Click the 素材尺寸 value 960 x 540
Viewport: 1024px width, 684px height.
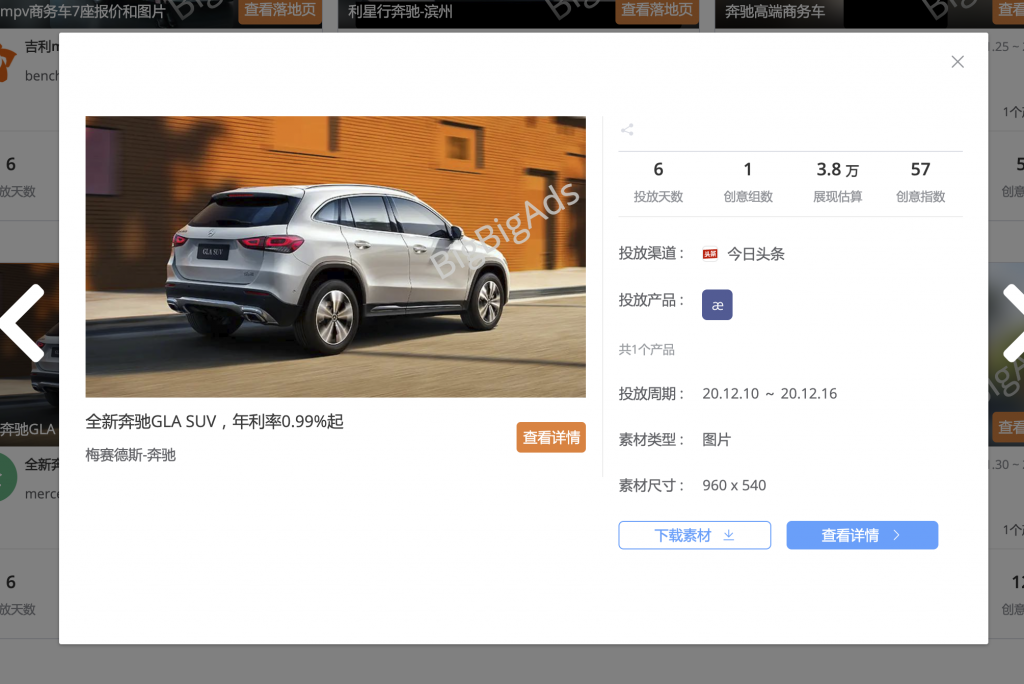(x=734, y=485)
